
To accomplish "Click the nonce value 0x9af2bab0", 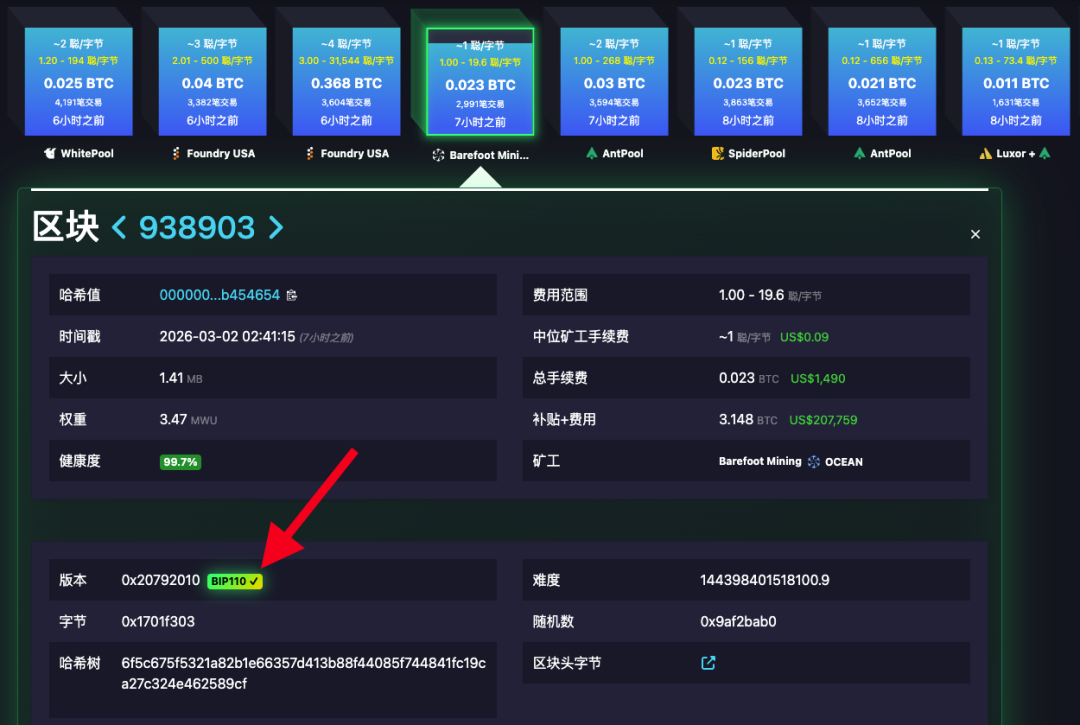I will click(x=738, y=622).
